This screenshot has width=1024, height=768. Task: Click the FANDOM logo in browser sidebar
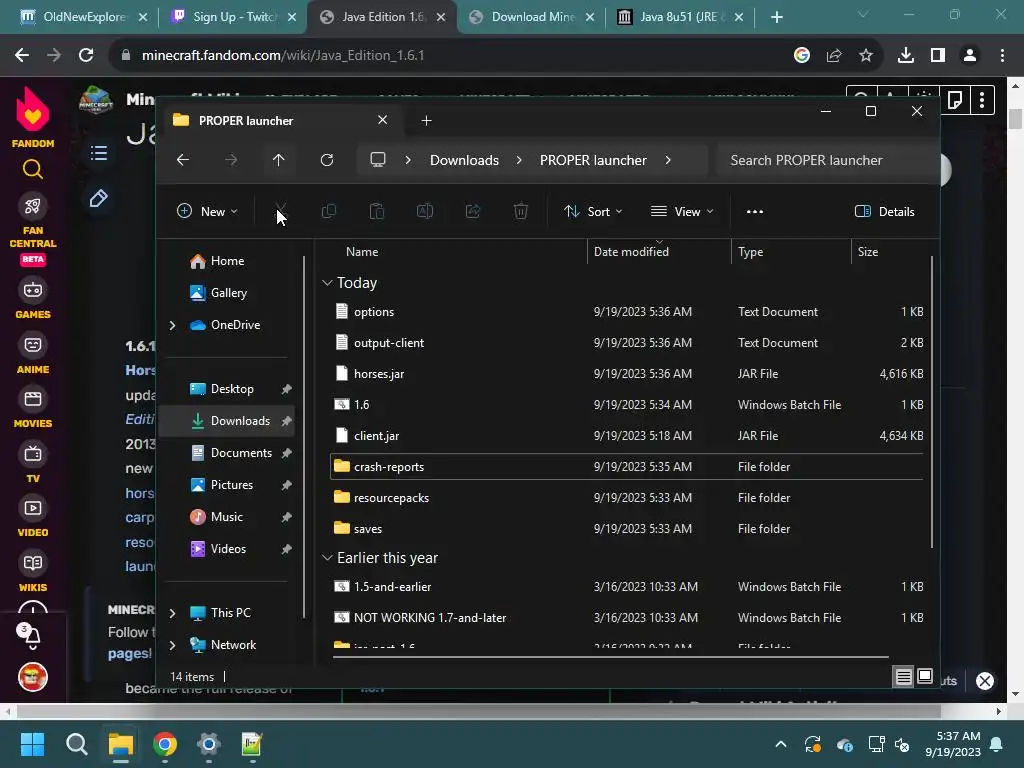coord(33,118)
